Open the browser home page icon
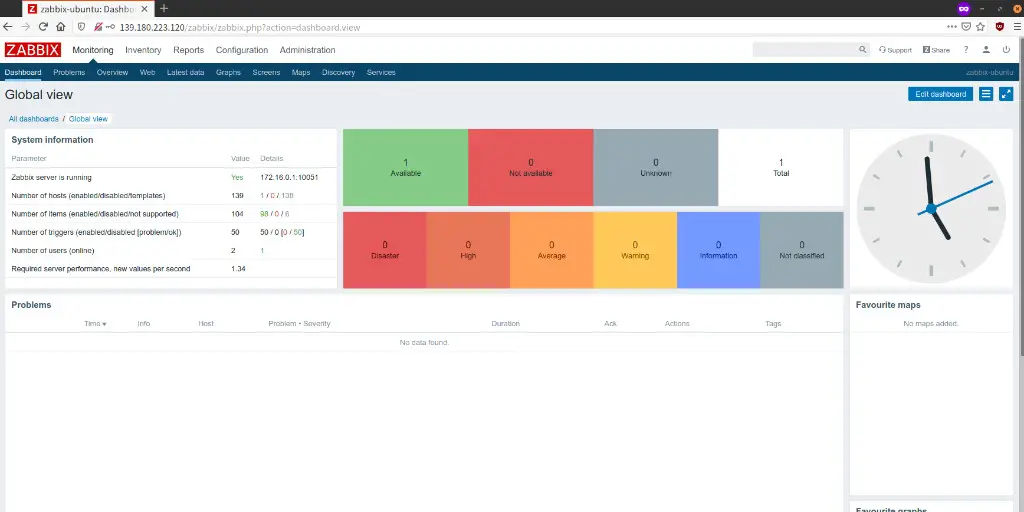Viewport: 1024px width, 512px height. (61, 27)
